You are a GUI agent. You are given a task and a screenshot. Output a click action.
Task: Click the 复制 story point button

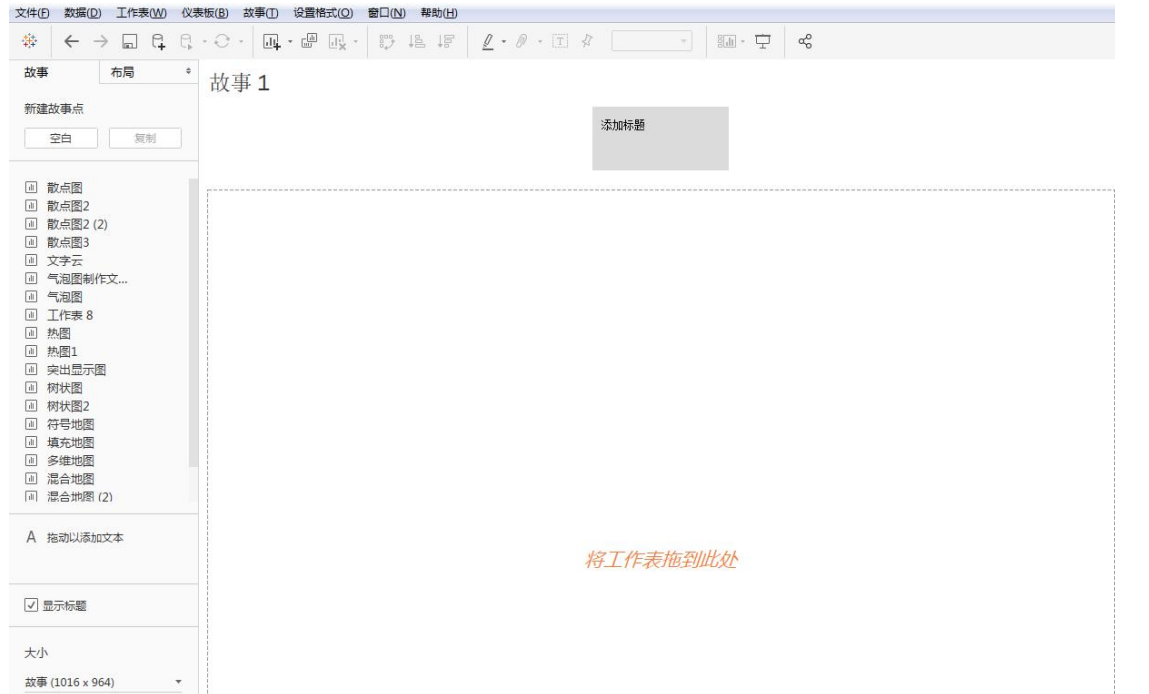tap(145, 139)
